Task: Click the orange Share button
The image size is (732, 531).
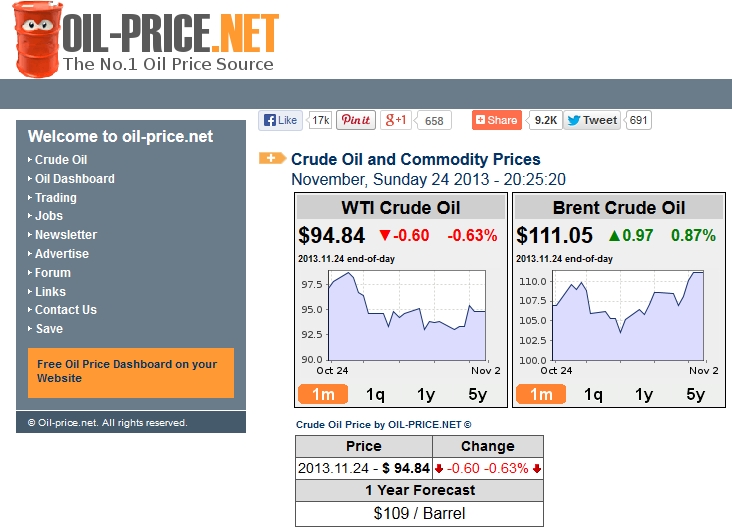Action: pos(496,120)
